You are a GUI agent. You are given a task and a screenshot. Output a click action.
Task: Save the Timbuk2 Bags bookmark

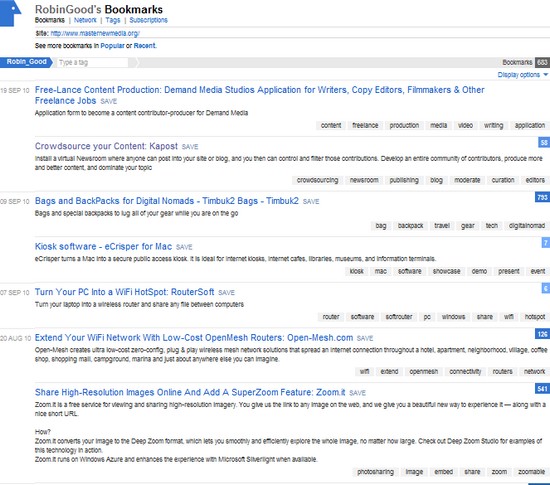pos(311,202)
